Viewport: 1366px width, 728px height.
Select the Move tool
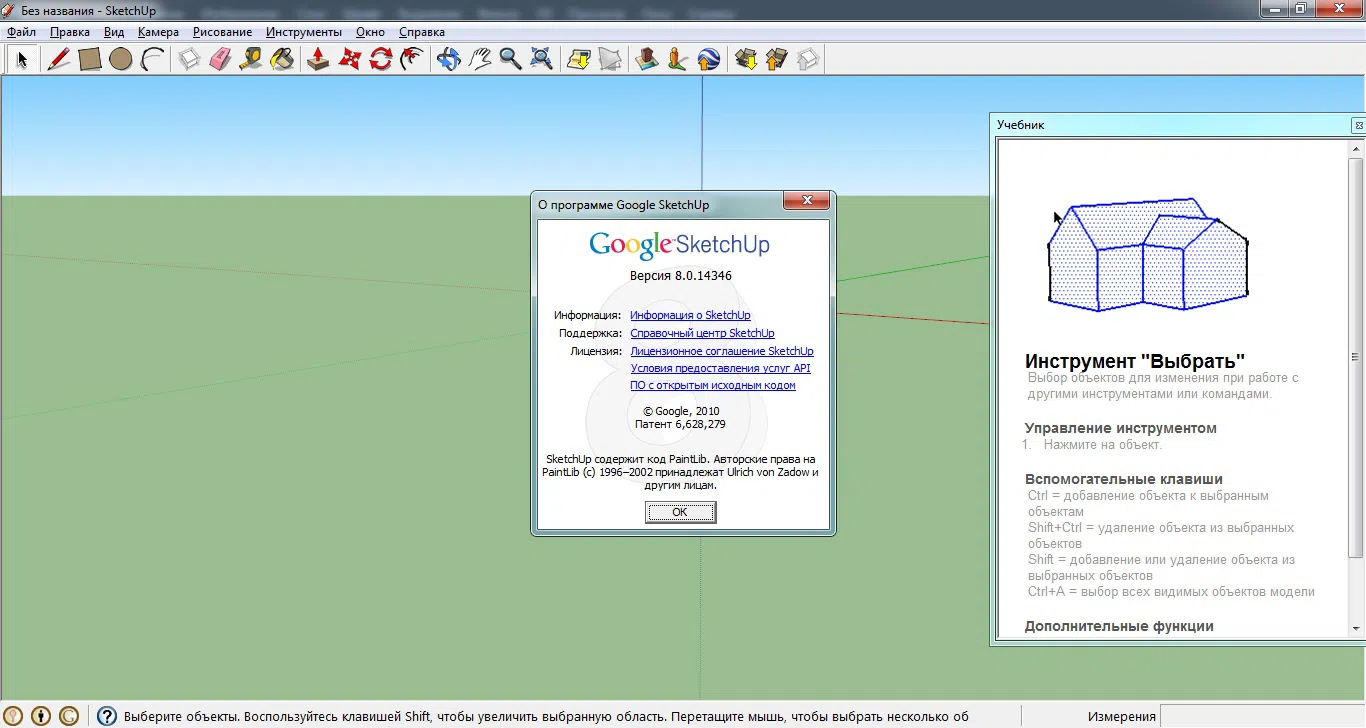coord(348,59)
